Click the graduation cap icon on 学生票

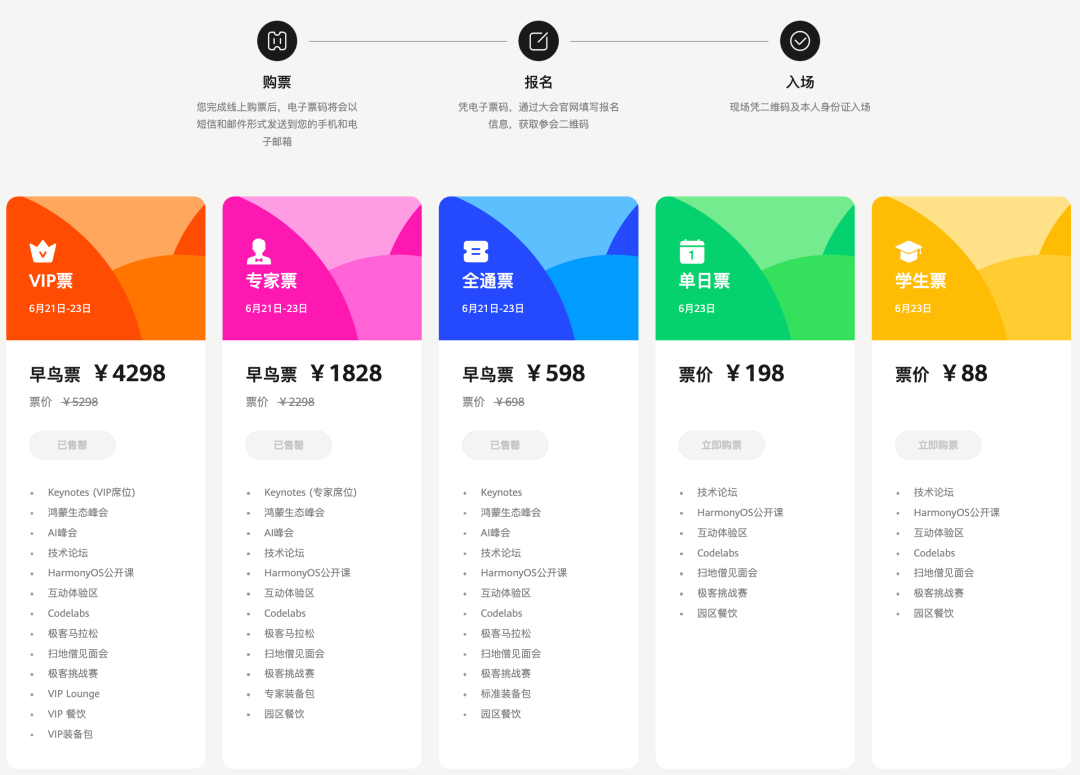point(908,251)
